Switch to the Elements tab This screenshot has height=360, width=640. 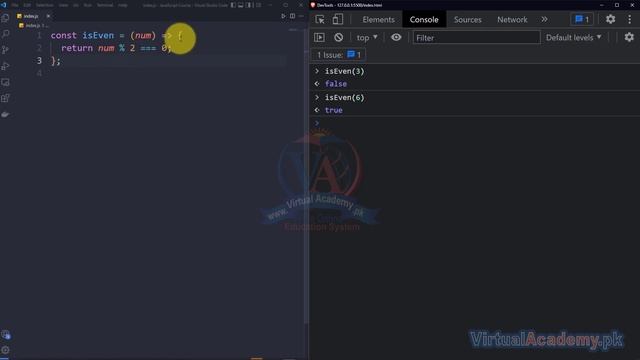pos(378,20)
